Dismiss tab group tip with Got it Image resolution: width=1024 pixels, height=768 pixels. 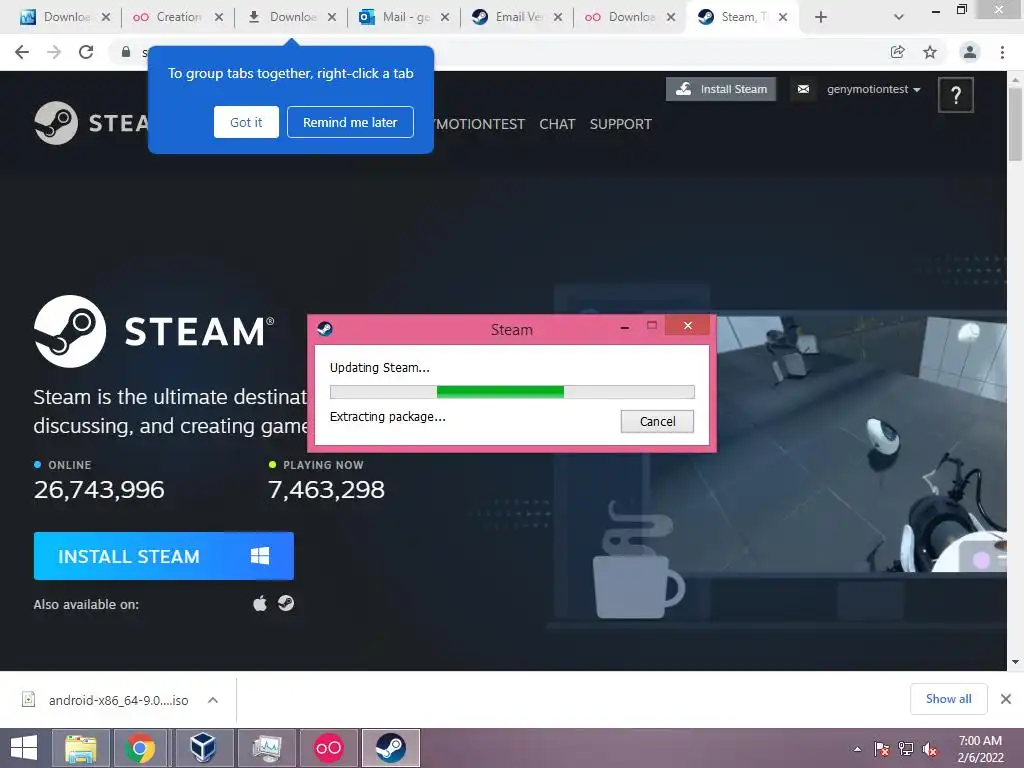(x=246, y=122)
